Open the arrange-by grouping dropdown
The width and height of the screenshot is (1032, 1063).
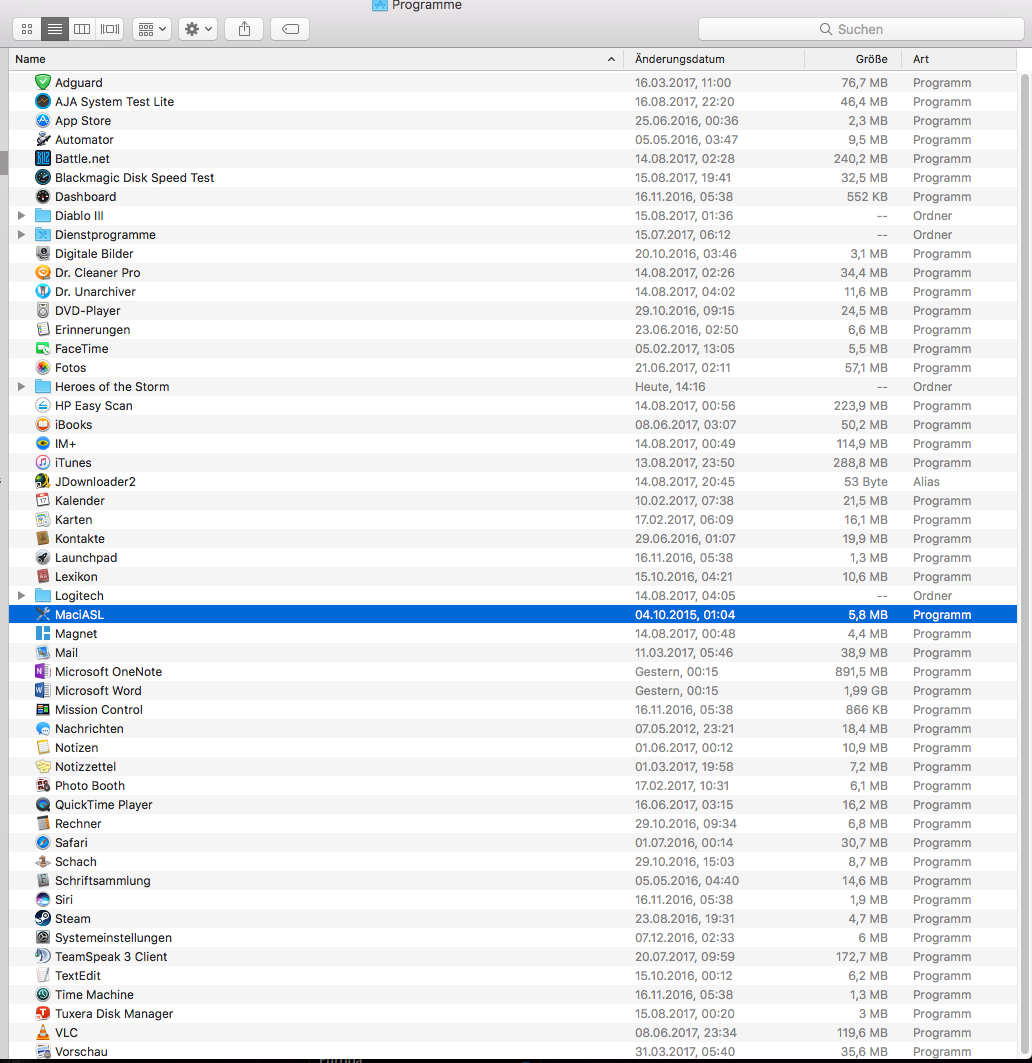tap(152, 29)
